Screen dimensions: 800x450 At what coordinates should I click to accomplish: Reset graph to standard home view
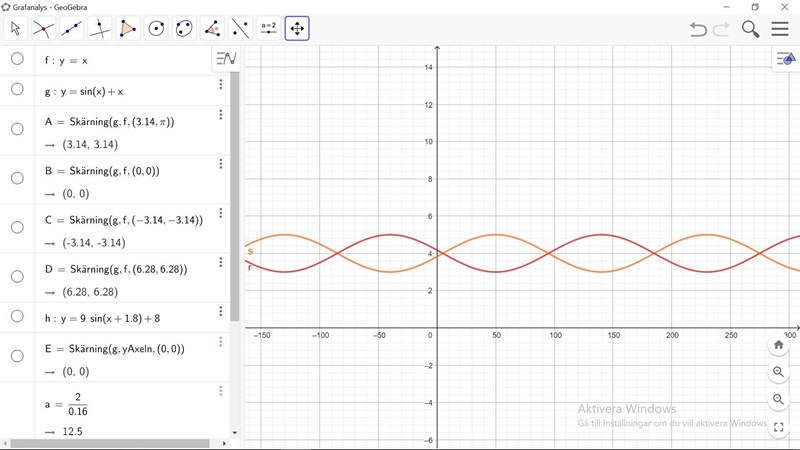click(x=779, y=345)
